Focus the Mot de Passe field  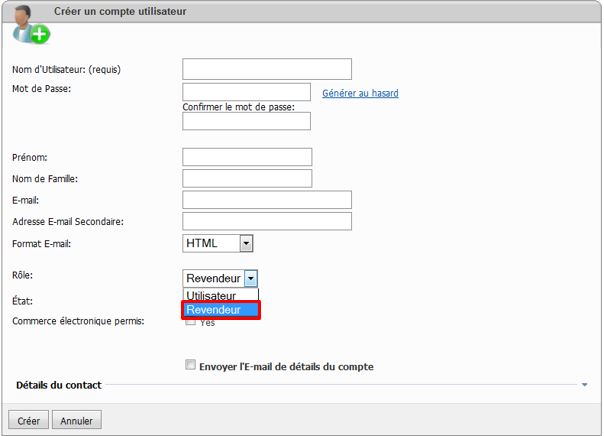[x=246, y=92]
